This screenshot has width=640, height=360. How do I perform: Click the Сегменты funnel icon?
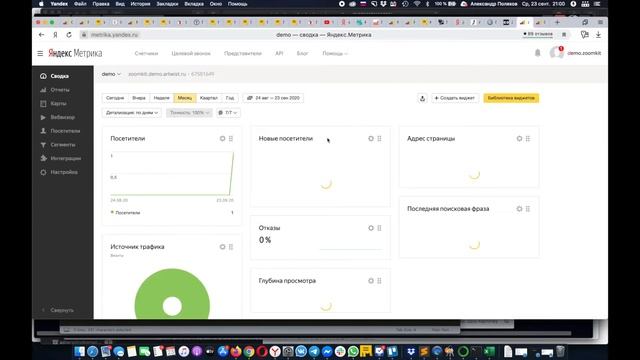(x=43, y=145)
